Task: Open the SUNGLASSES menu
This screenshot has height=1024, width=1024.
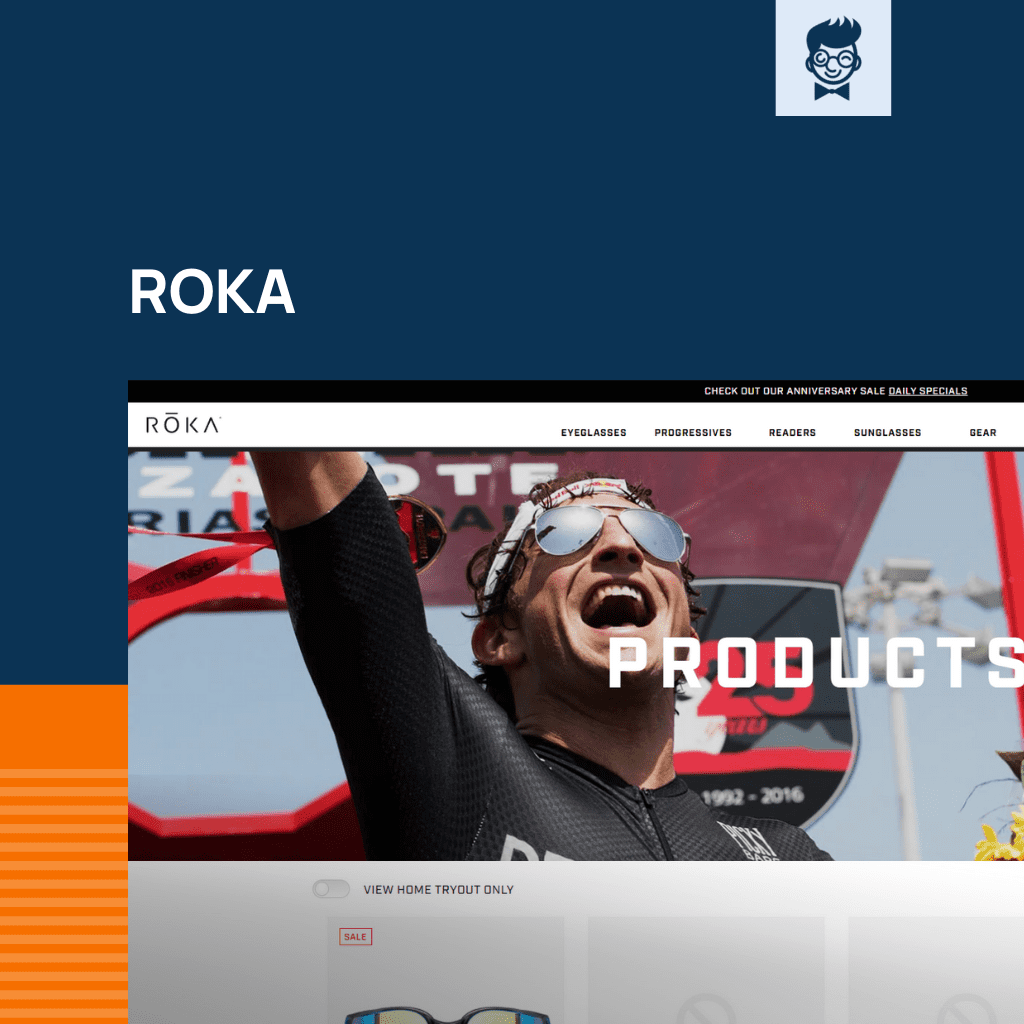Action: 888,432
